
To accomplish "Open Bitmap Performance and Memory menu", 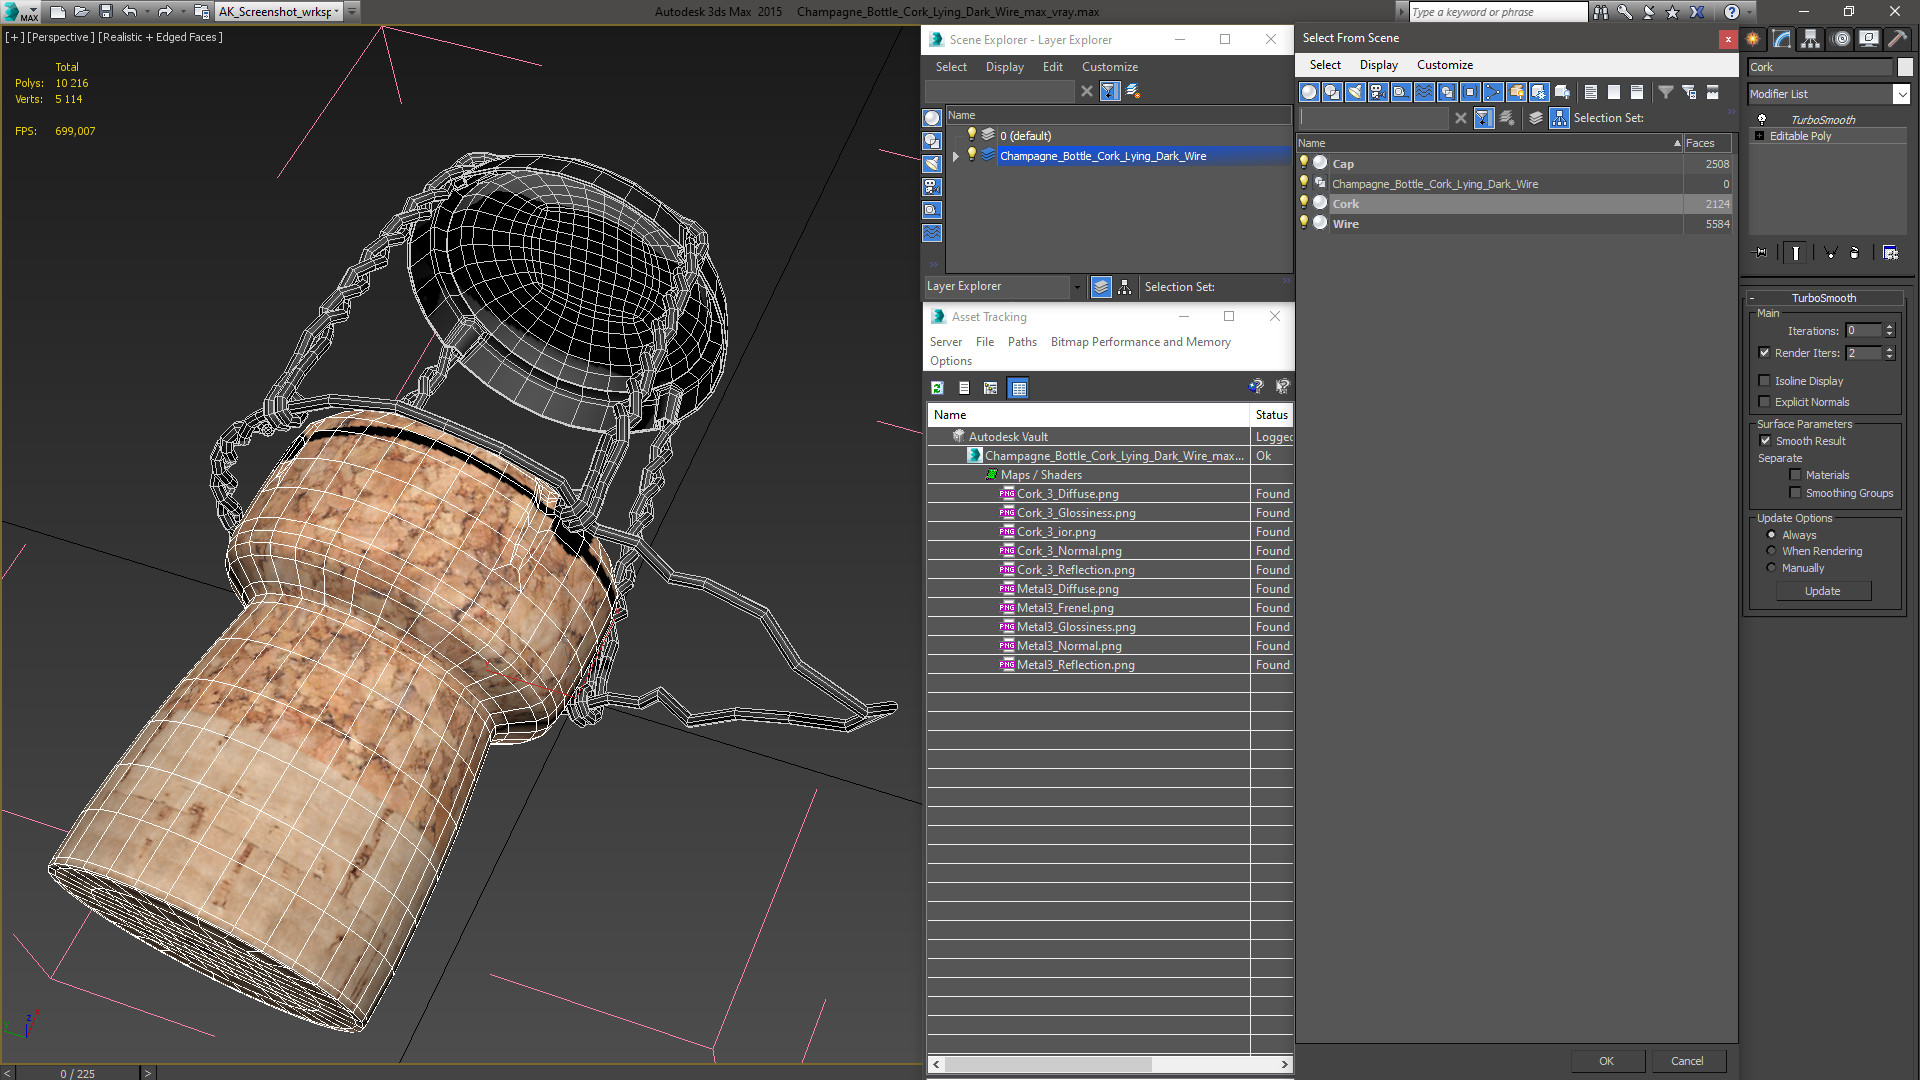I will [1140, 342].
